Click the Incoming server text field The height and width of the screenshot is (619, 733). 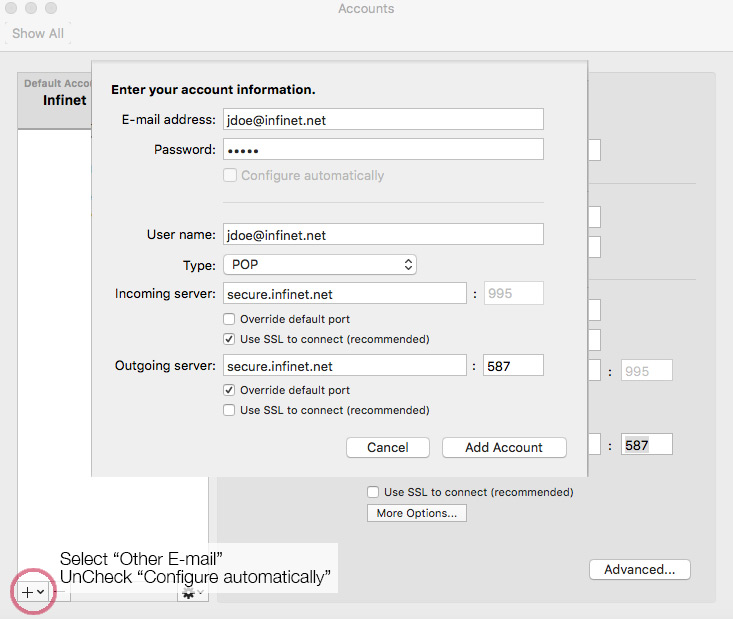[345, 294]
